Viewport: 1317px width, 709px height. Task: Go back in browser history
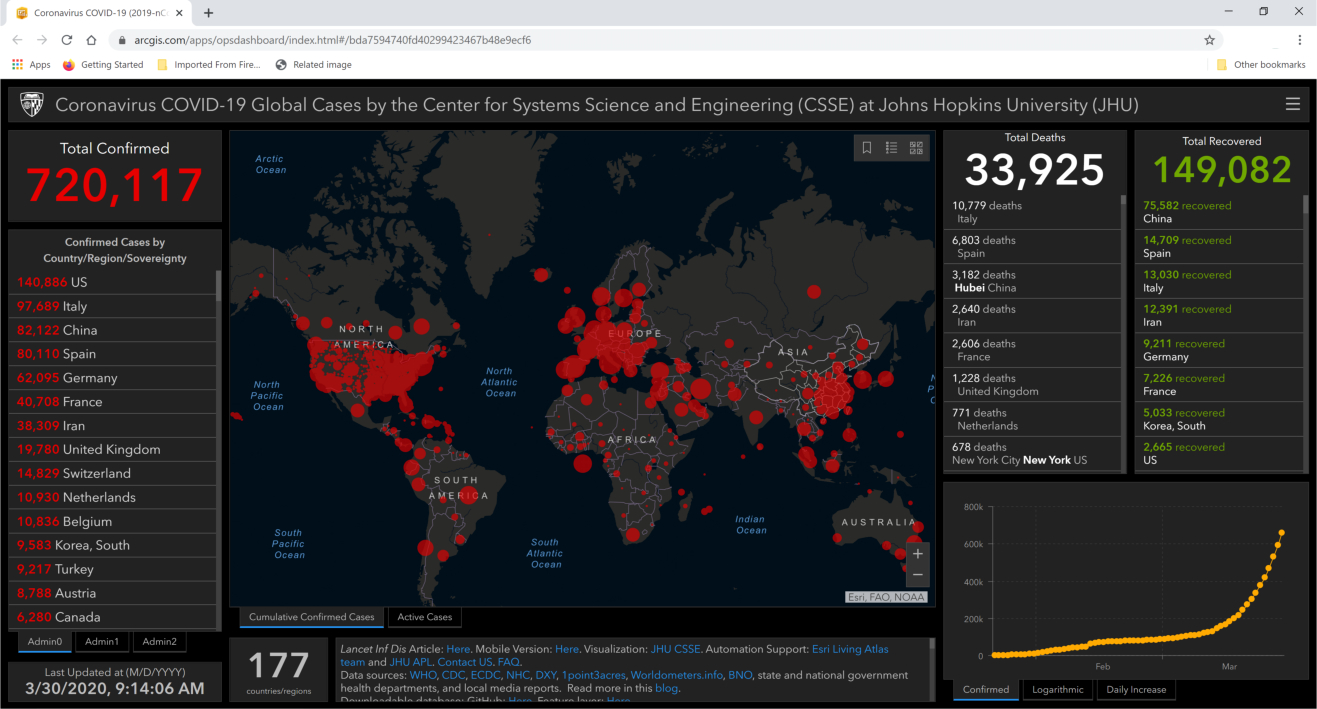(x=18, y=40)
